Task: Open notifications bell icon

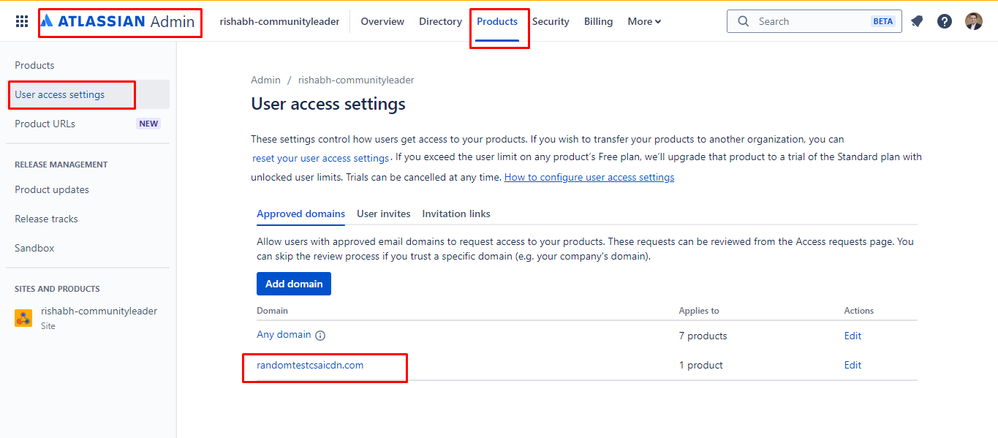Action: click(917, 22)
